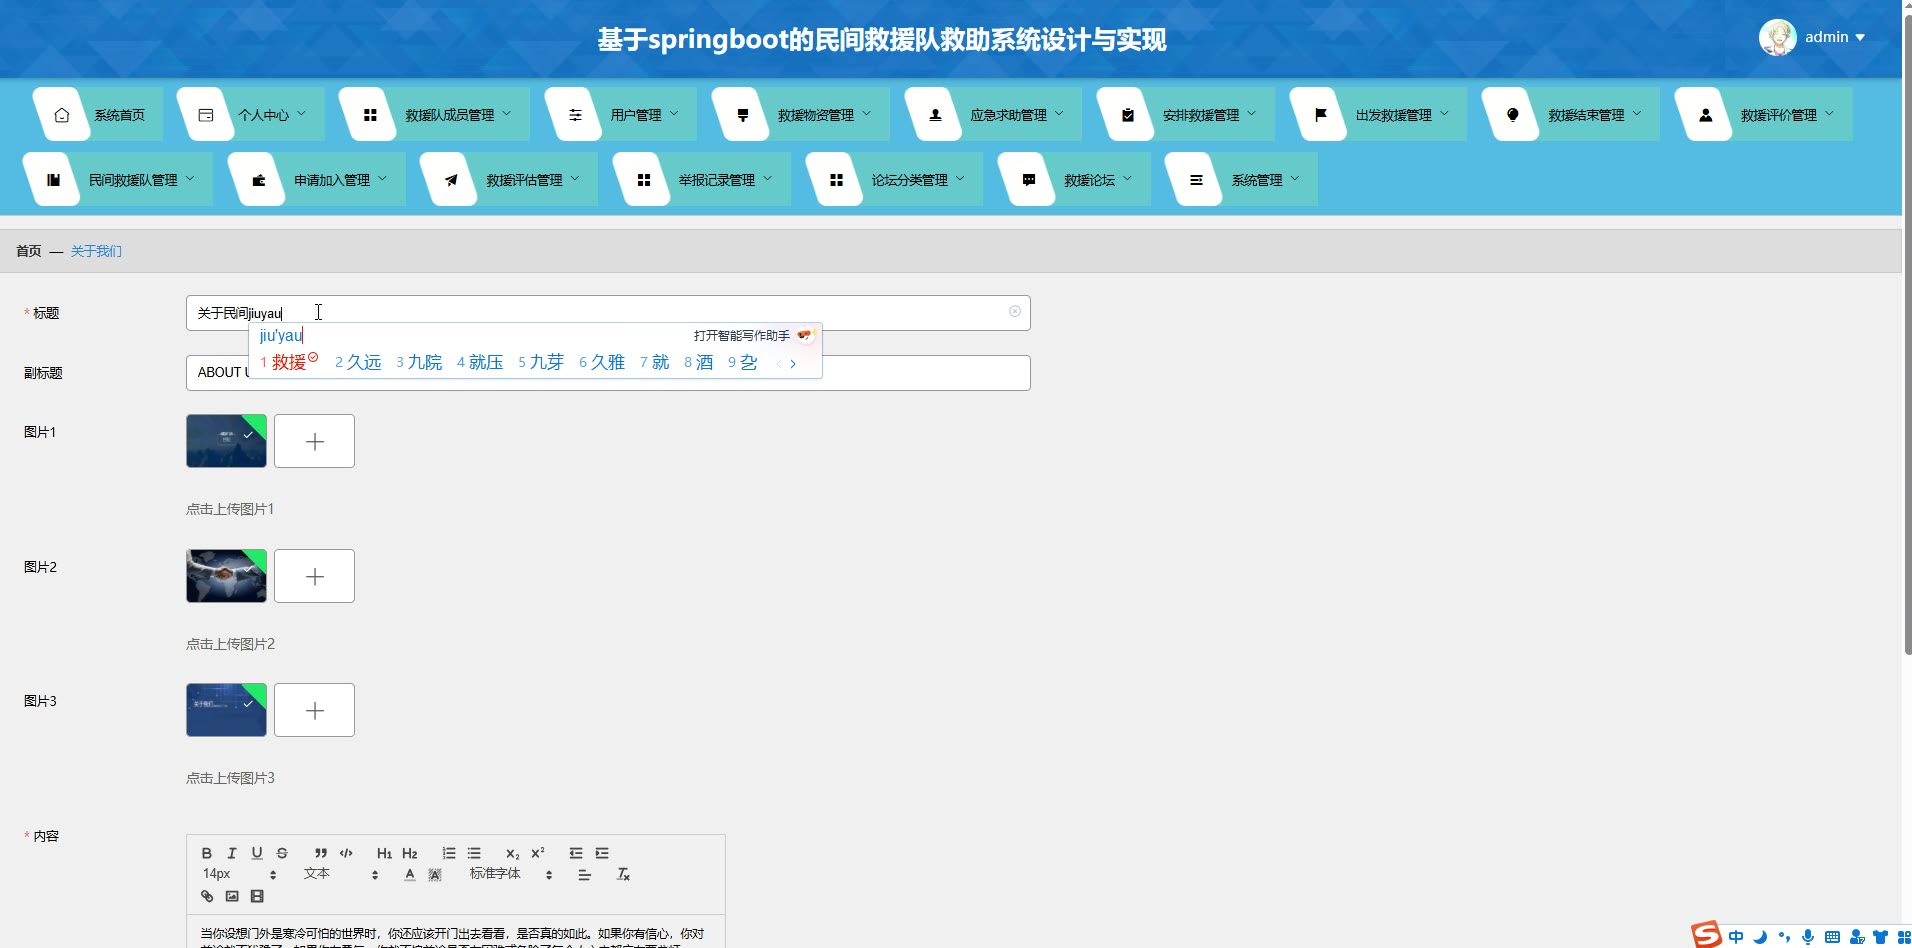Open the 救援结束管理 menu
This screenshot has height=948, width=1912.
click(x=1571, y=114)
